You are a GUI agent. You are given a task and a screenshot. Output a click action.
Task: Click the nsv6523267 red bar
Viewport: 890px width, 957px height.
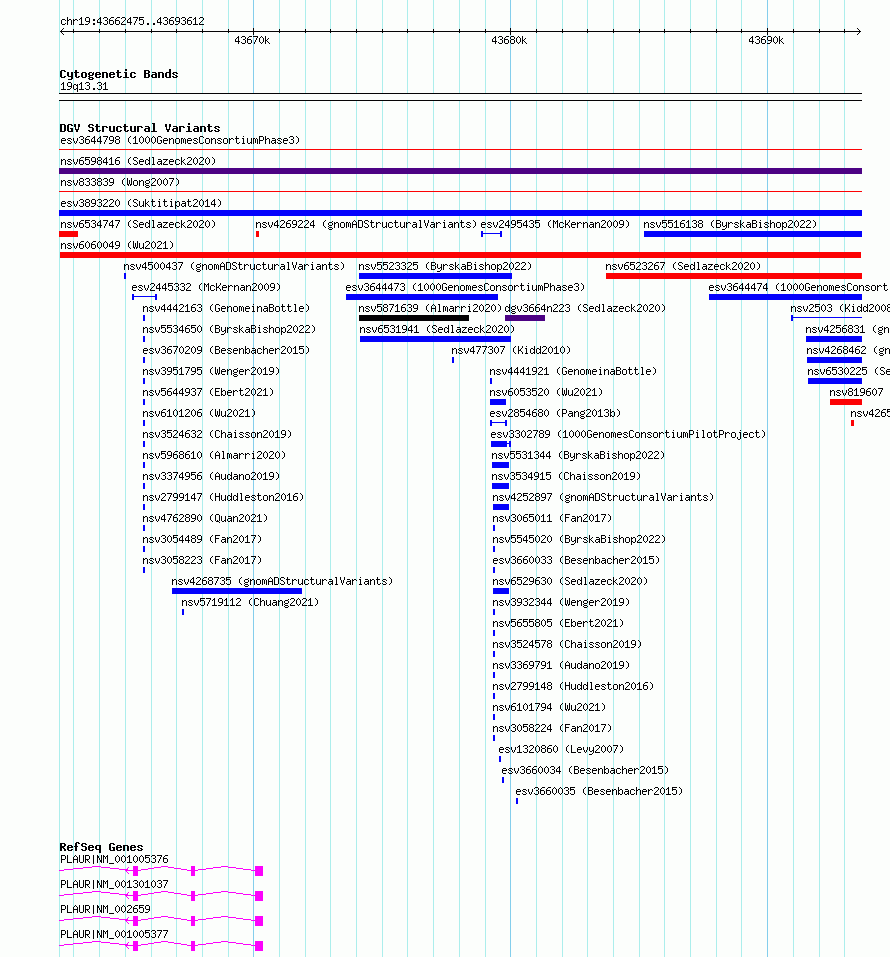click(734, 276)
